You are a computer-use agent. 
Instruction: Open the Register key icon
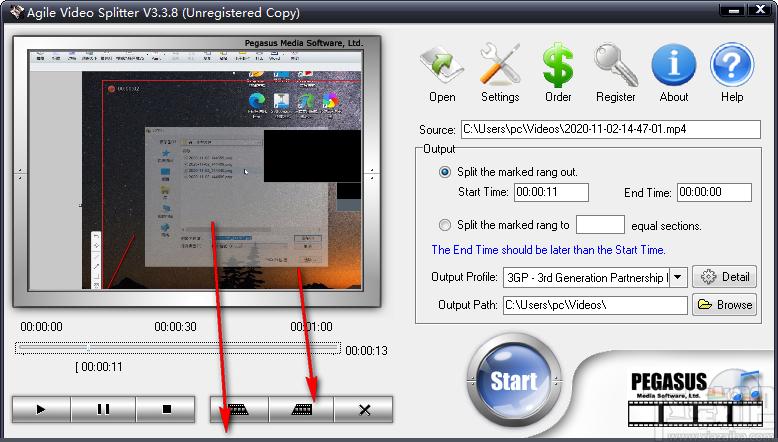pyautogui.click(x=615, y=73)
